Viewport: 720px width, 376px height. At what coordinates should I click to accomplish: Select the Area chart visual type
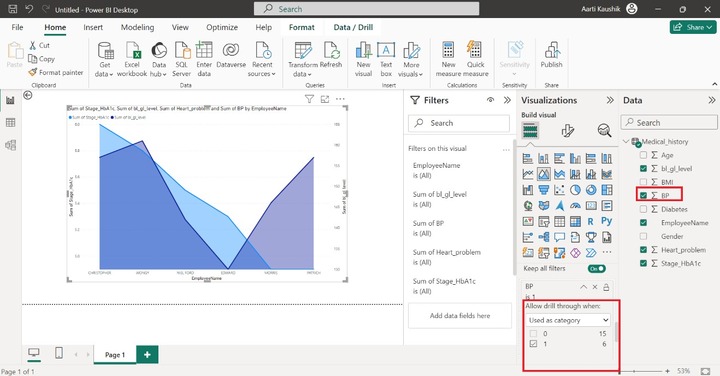click(x=544, y=174)
